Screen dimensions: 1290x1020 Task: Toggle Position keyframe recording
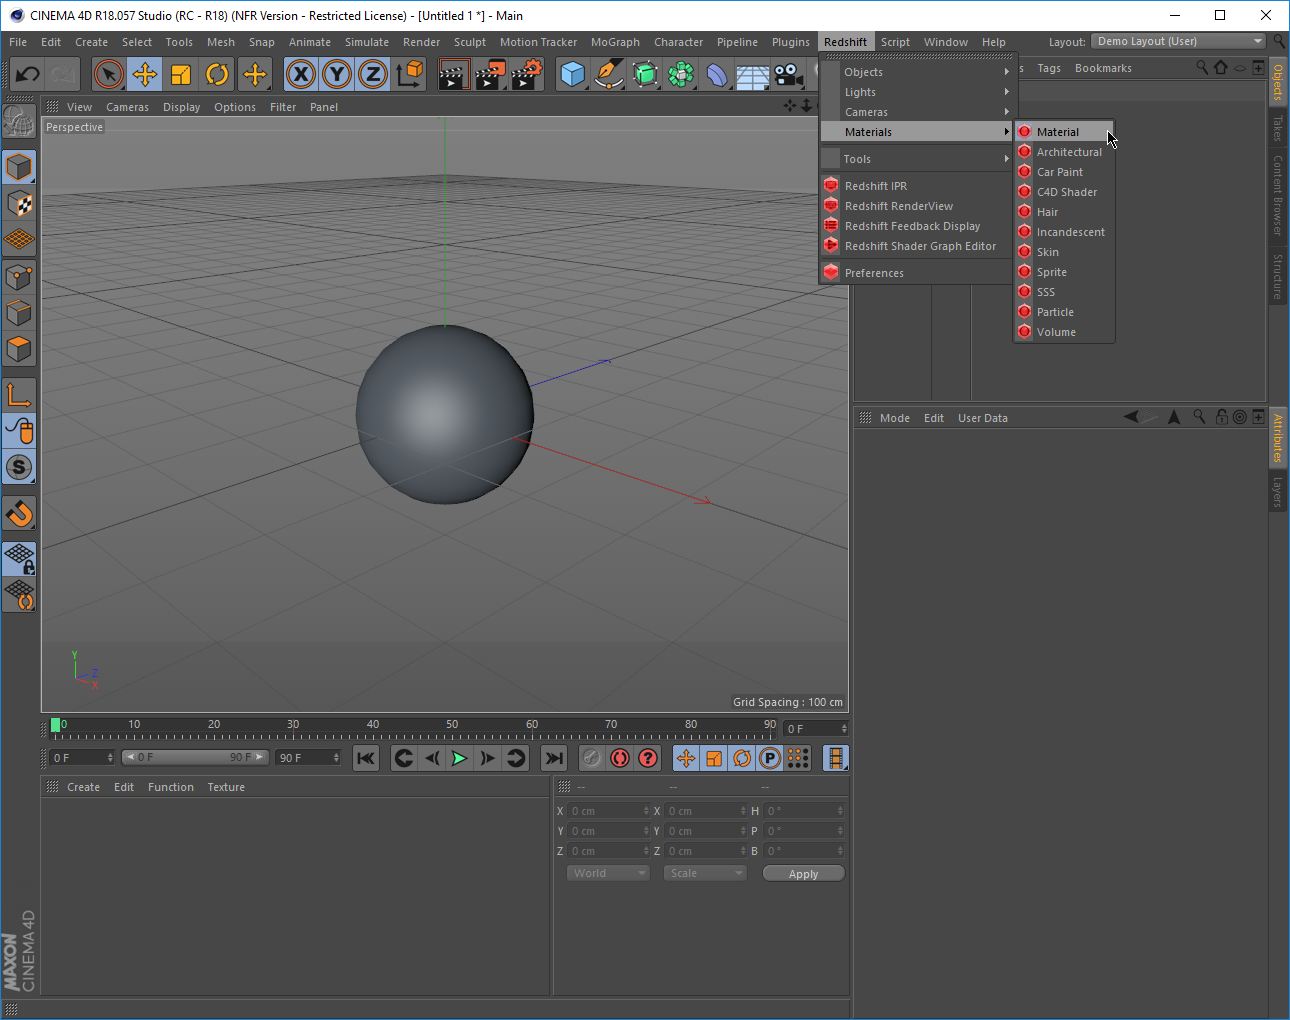tap(686, 758)
